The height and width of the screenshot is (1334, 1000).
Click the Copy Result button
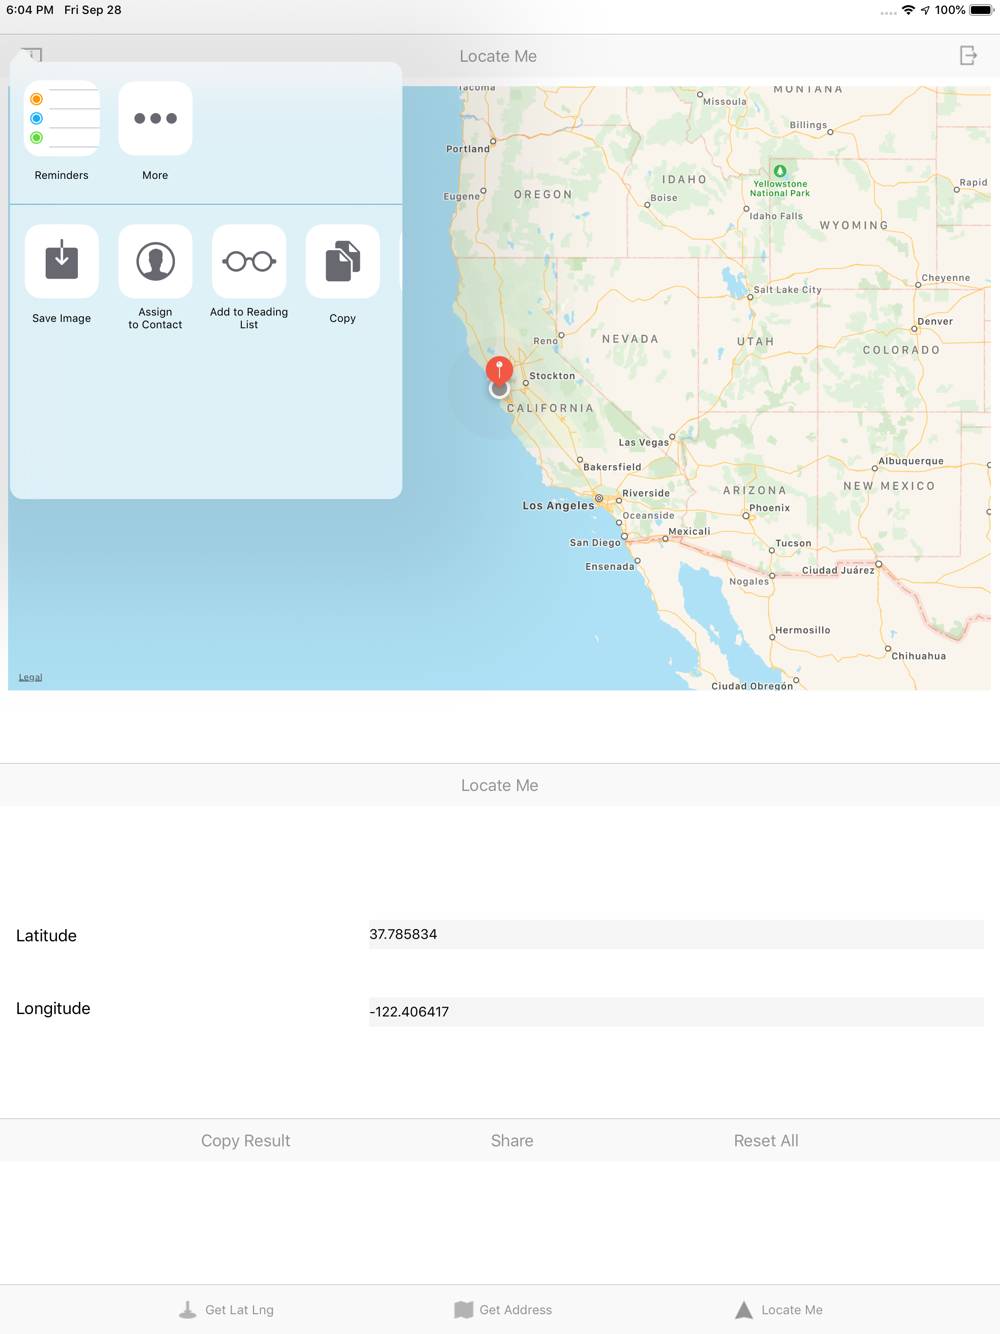click(246, 1141)
